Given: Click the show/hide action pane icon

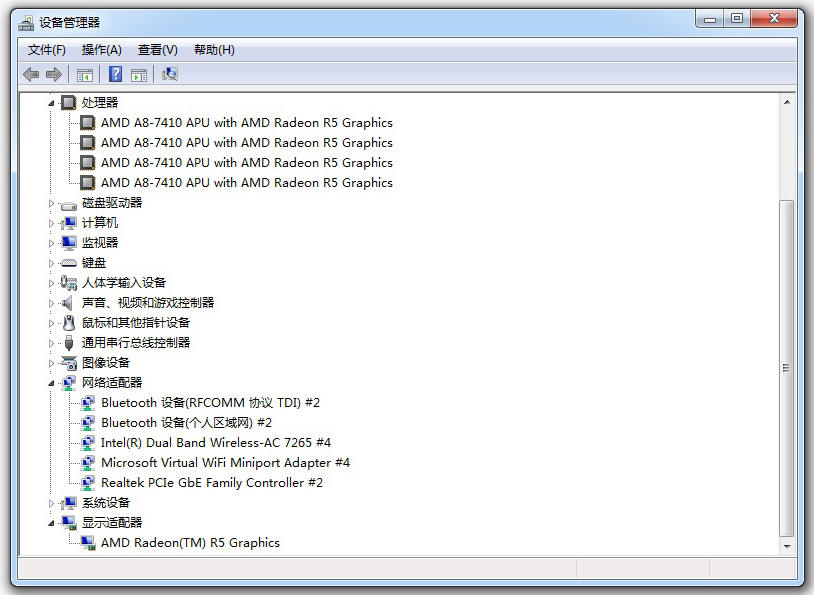Looking at the screenshot, I should (x=139, y=74).
